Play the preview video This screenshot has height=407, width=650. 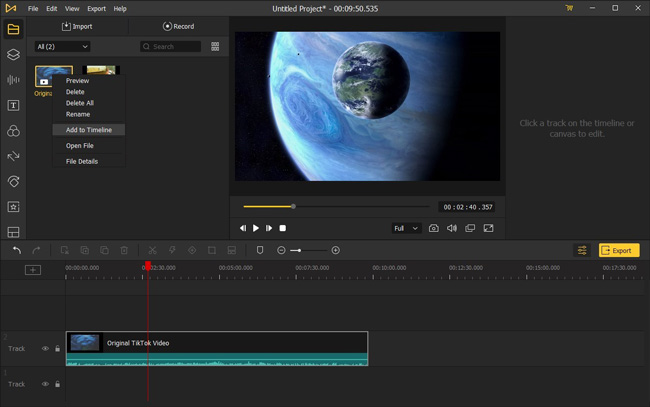pyautogui.click(x=256, y=228)
